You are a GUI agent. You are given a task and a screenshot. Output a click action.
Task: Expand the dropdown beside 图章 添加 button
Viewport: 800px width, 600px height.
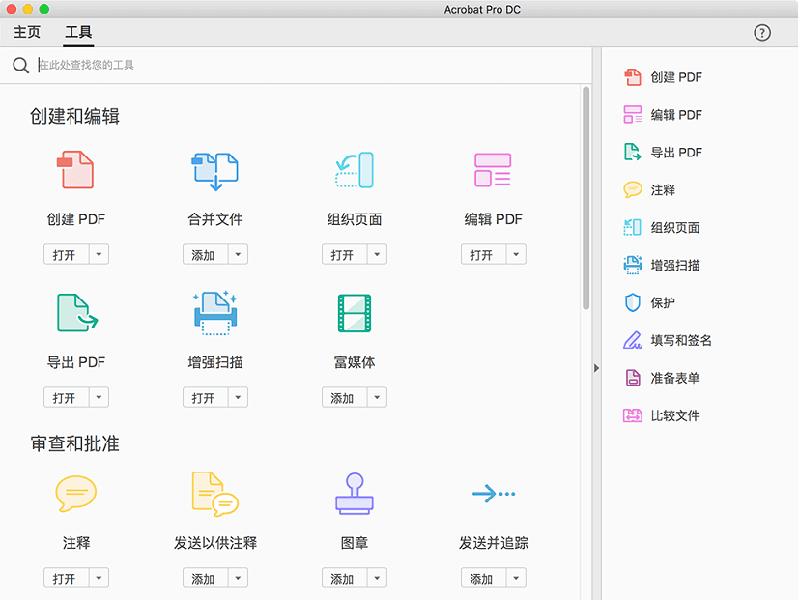[x=377, y=578]
